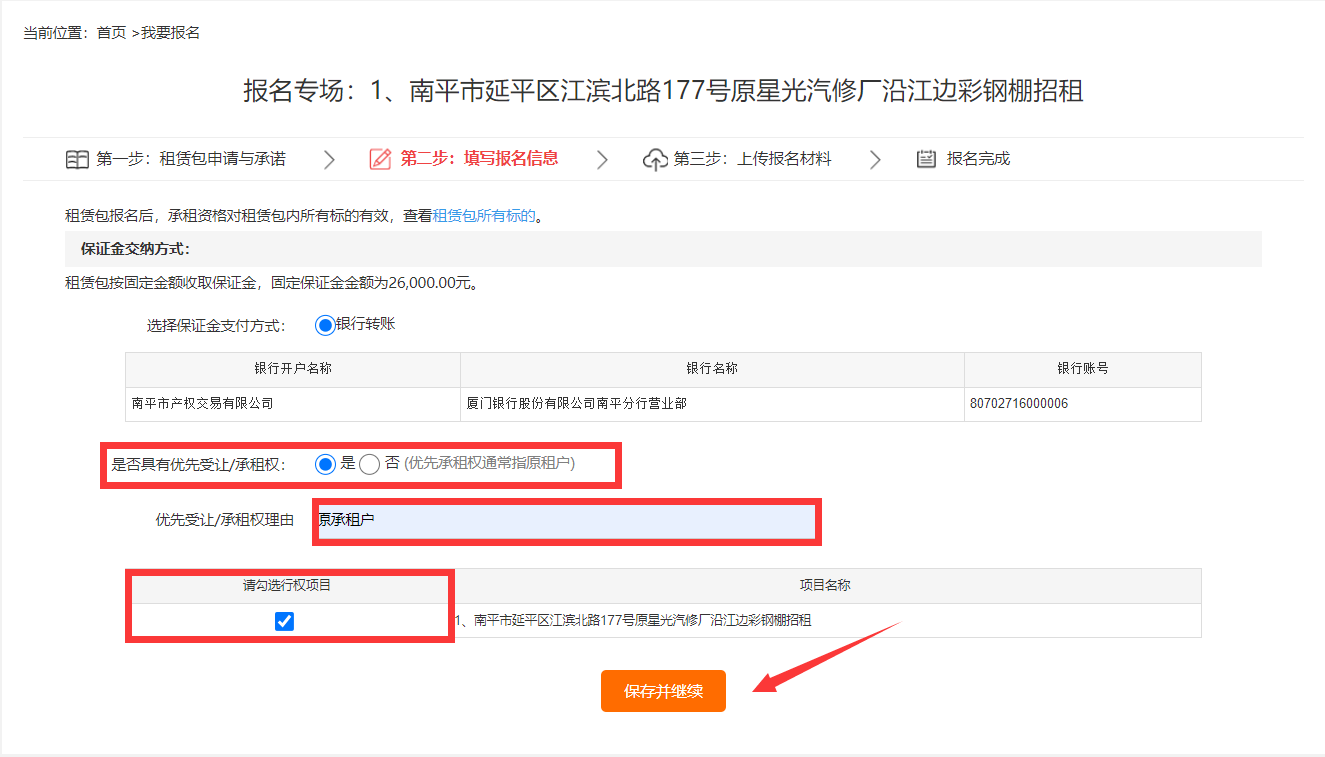Click the cloud upload icon for 第三步
Image resolution: width=1325 pixels, height=757 pixels.
655,157
